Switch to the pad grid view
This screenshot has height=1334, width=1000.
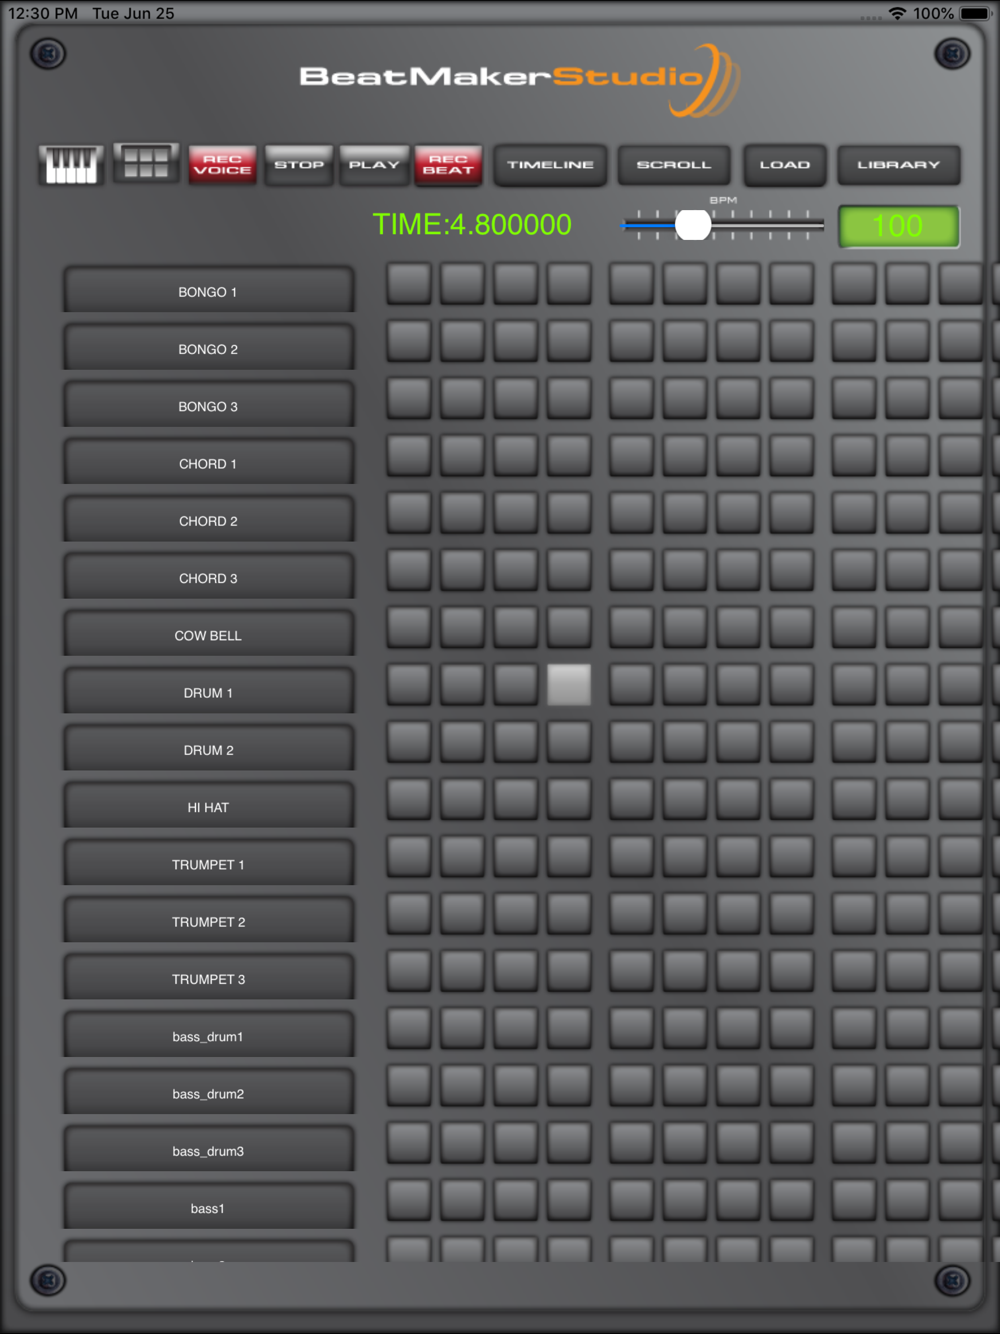click(146, 163)
